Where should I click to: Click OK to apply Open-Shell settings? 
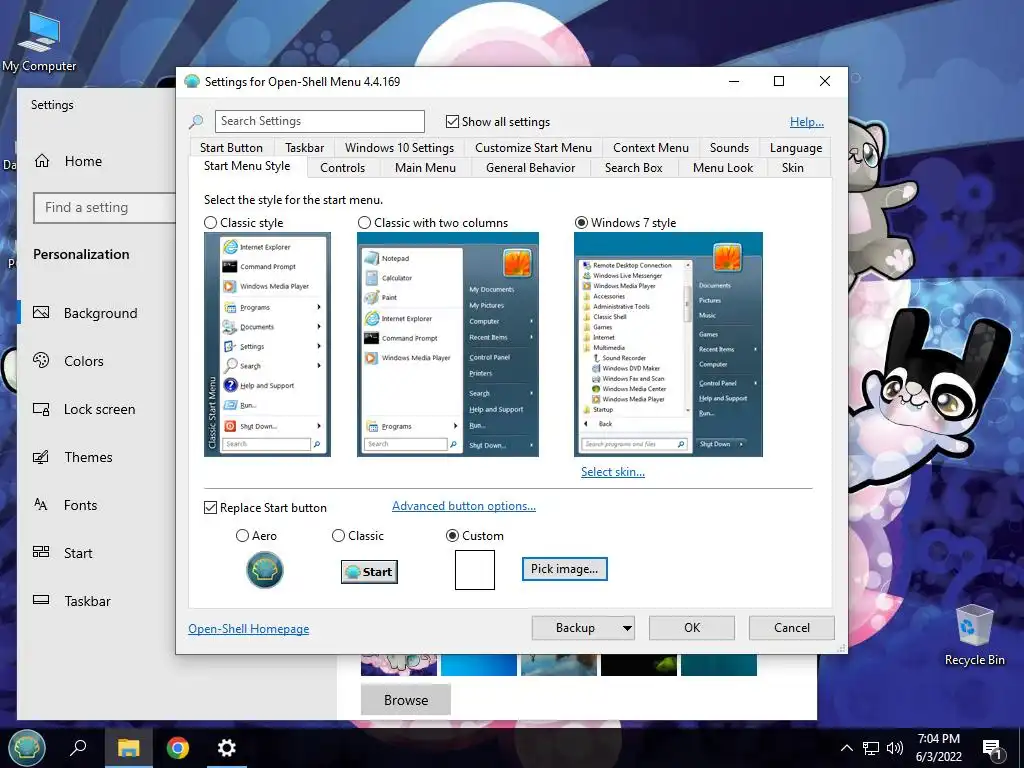pos(692,628)
